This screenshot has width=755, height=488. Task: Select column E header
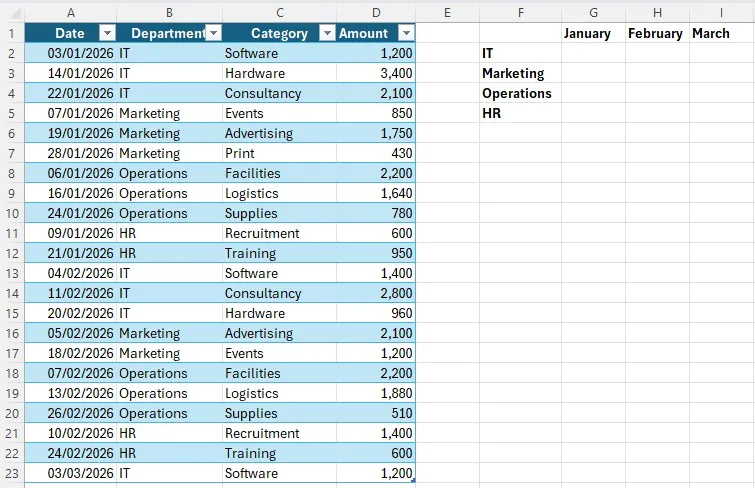[447, 13]
